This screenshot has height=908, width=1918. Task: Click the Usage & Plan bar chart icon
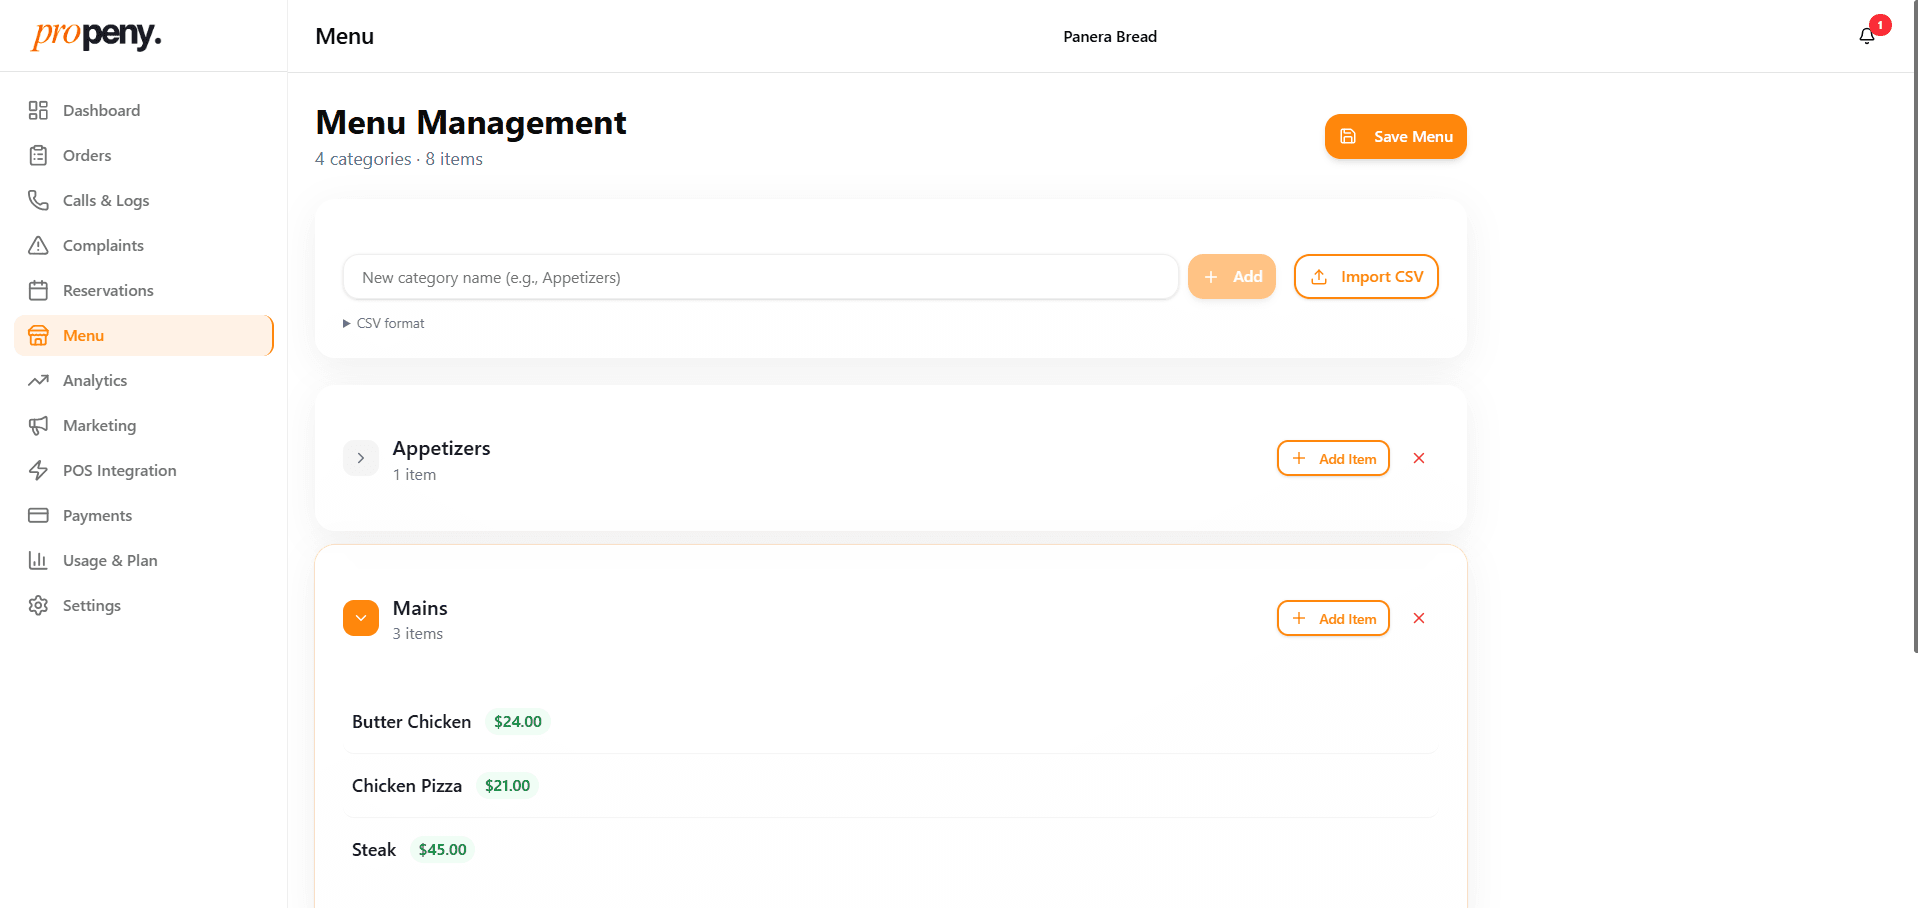tap(38, 560)
